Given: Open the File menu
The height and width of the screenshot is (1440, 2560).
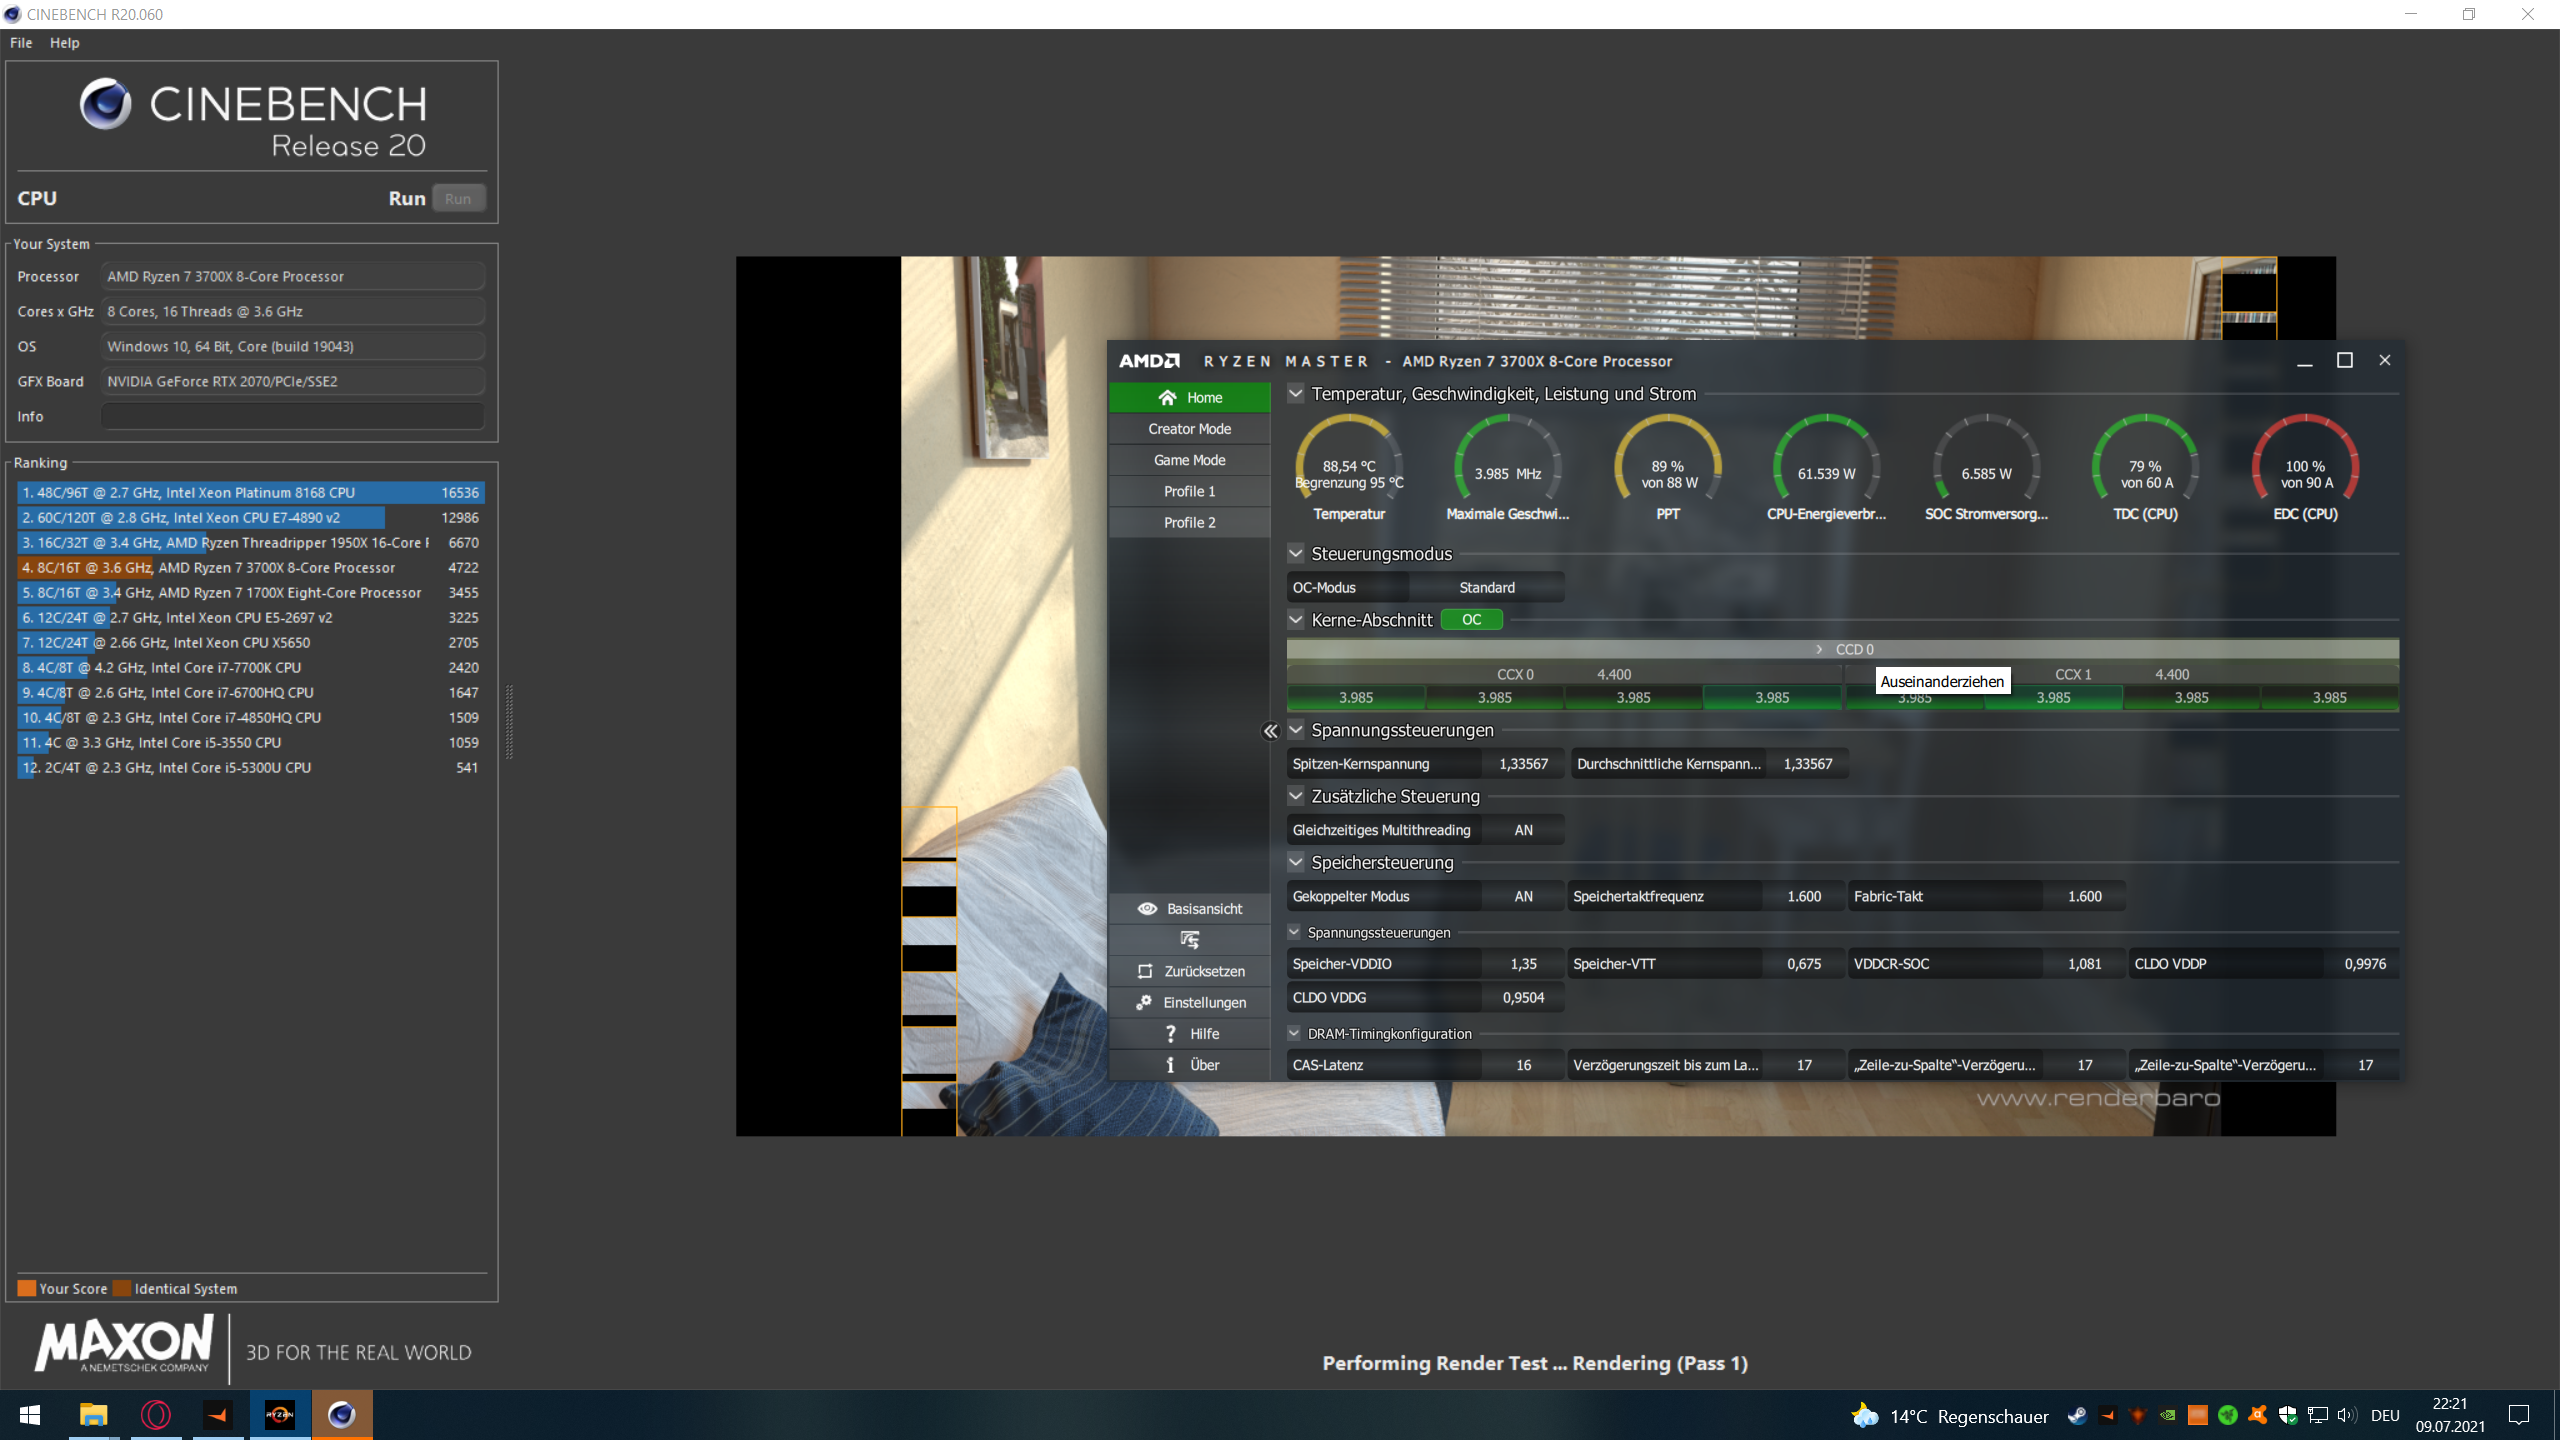Looking at the screenshot, I should [x=21, y=43].
